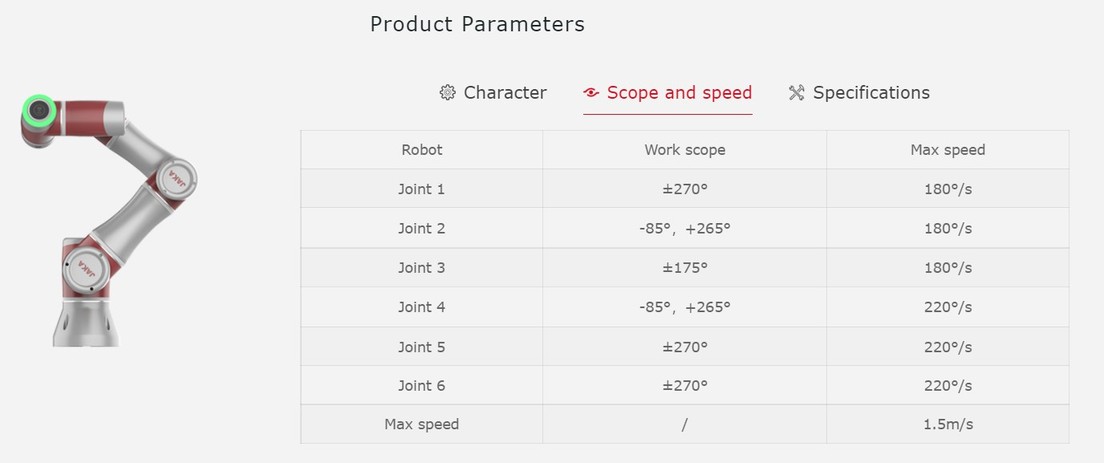This screenshot has width=1104, height=463.
Task: Switch to the Character tab
Action: (493, 93)
